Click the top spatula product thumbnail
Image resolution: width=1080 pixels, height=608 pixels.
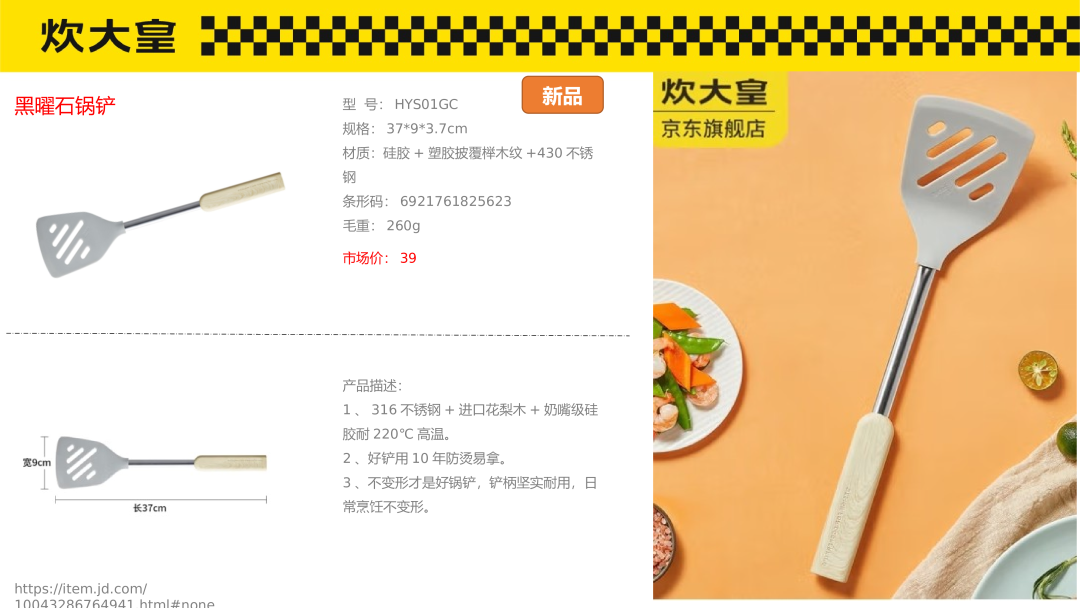coord(160,224)
